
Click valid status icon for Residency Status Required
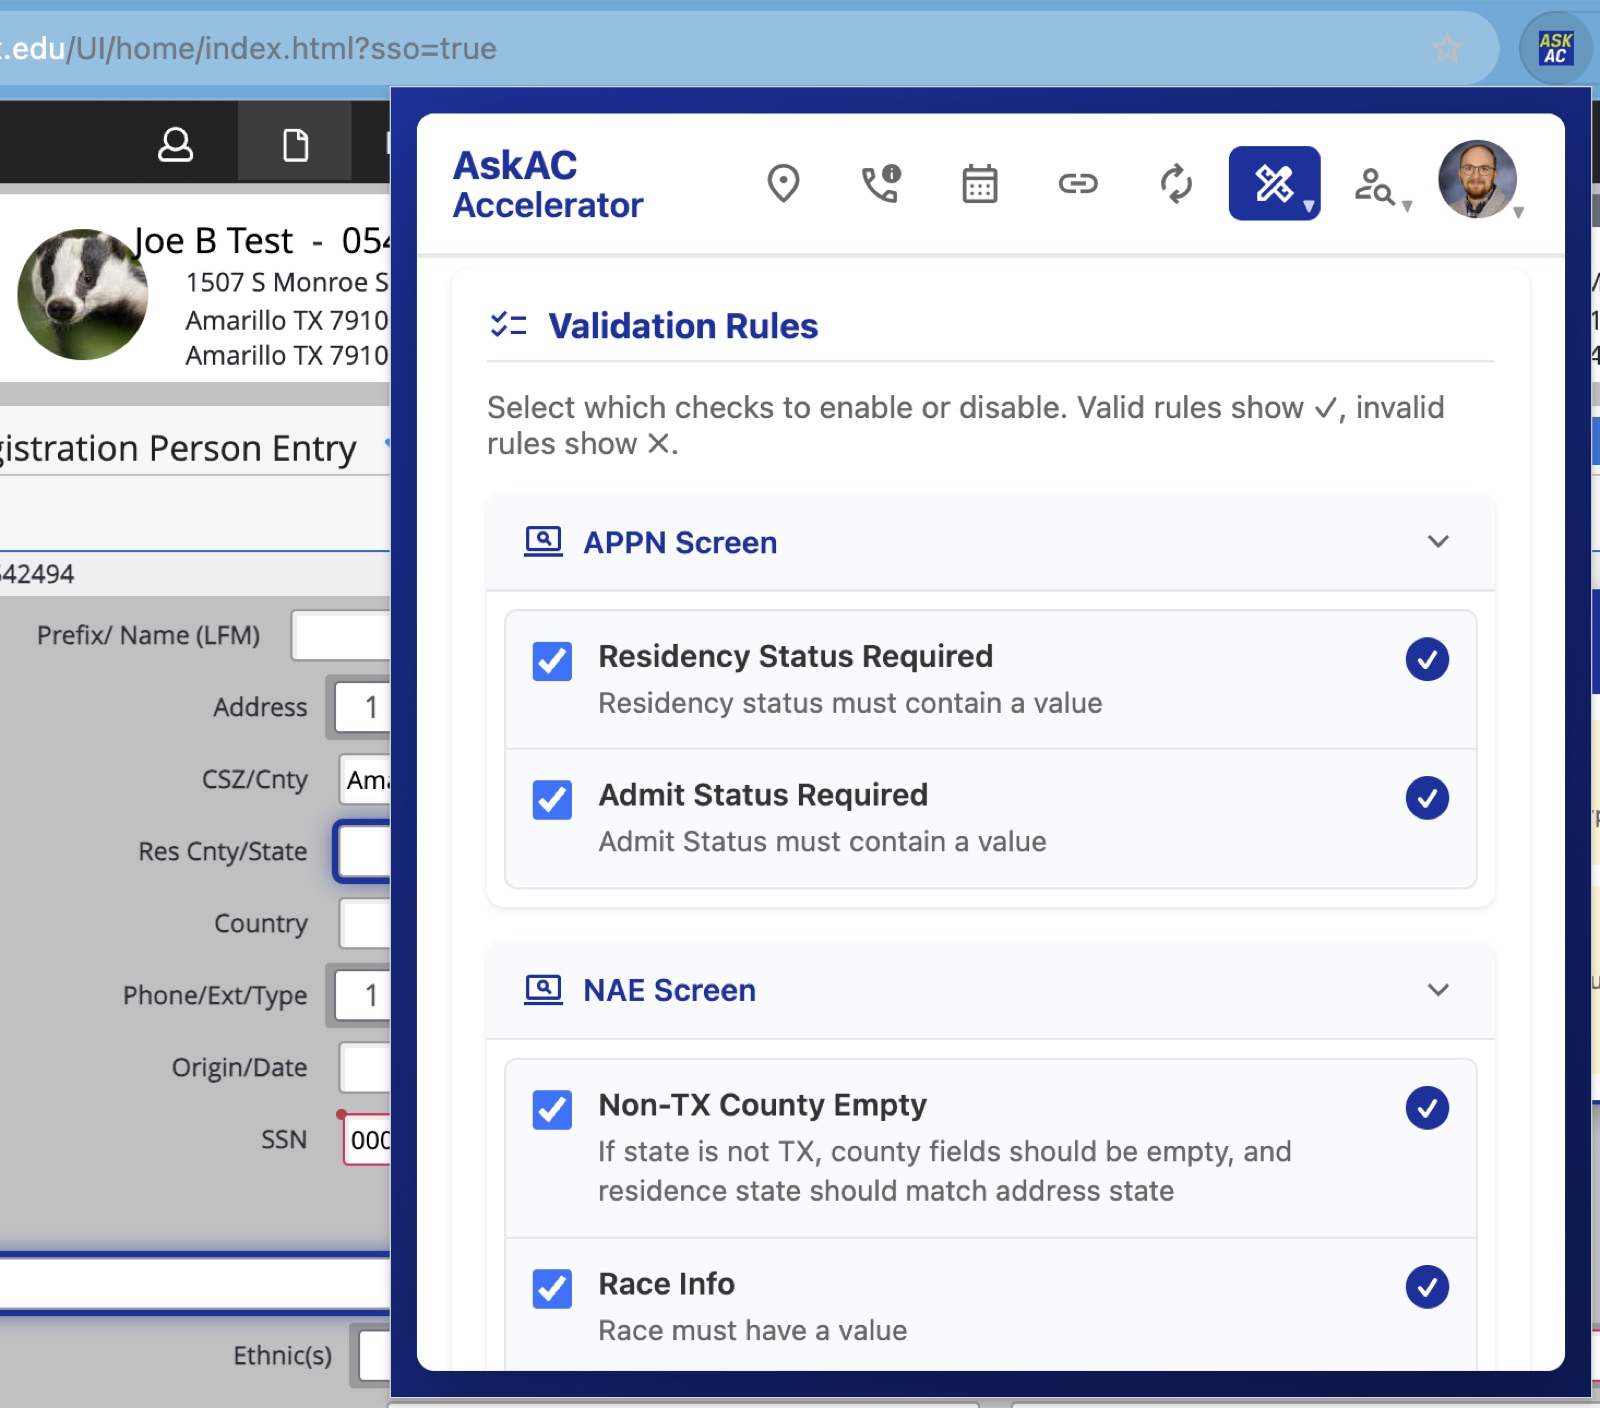(1427, 659)
